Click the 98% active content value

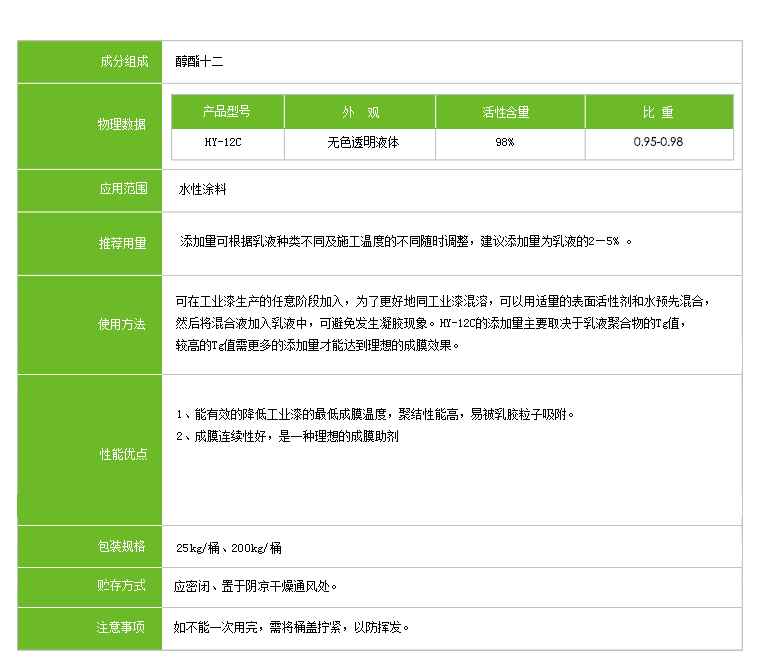(x=505, y=142)
